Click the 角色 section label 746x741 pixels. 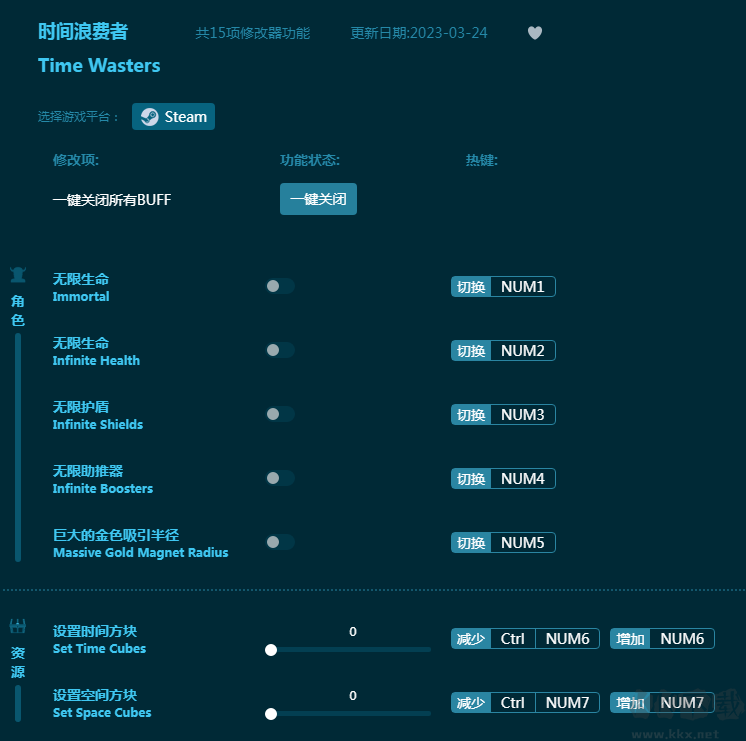18,310
